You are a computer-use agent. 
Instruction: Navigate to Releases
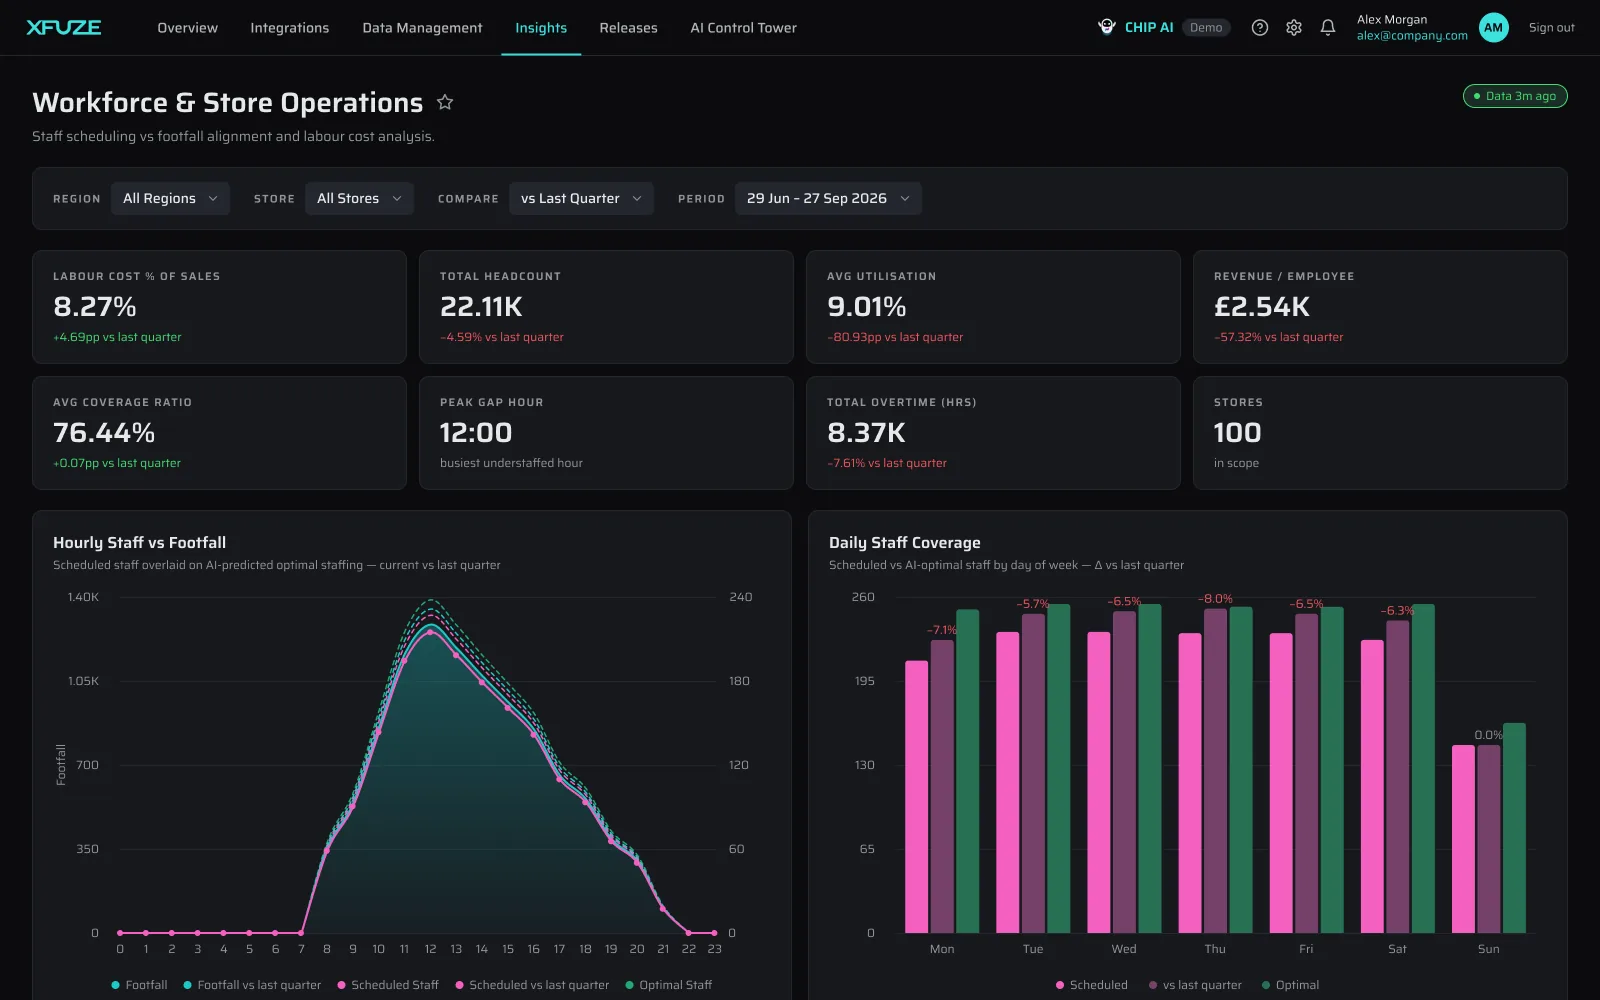(628, 28)
